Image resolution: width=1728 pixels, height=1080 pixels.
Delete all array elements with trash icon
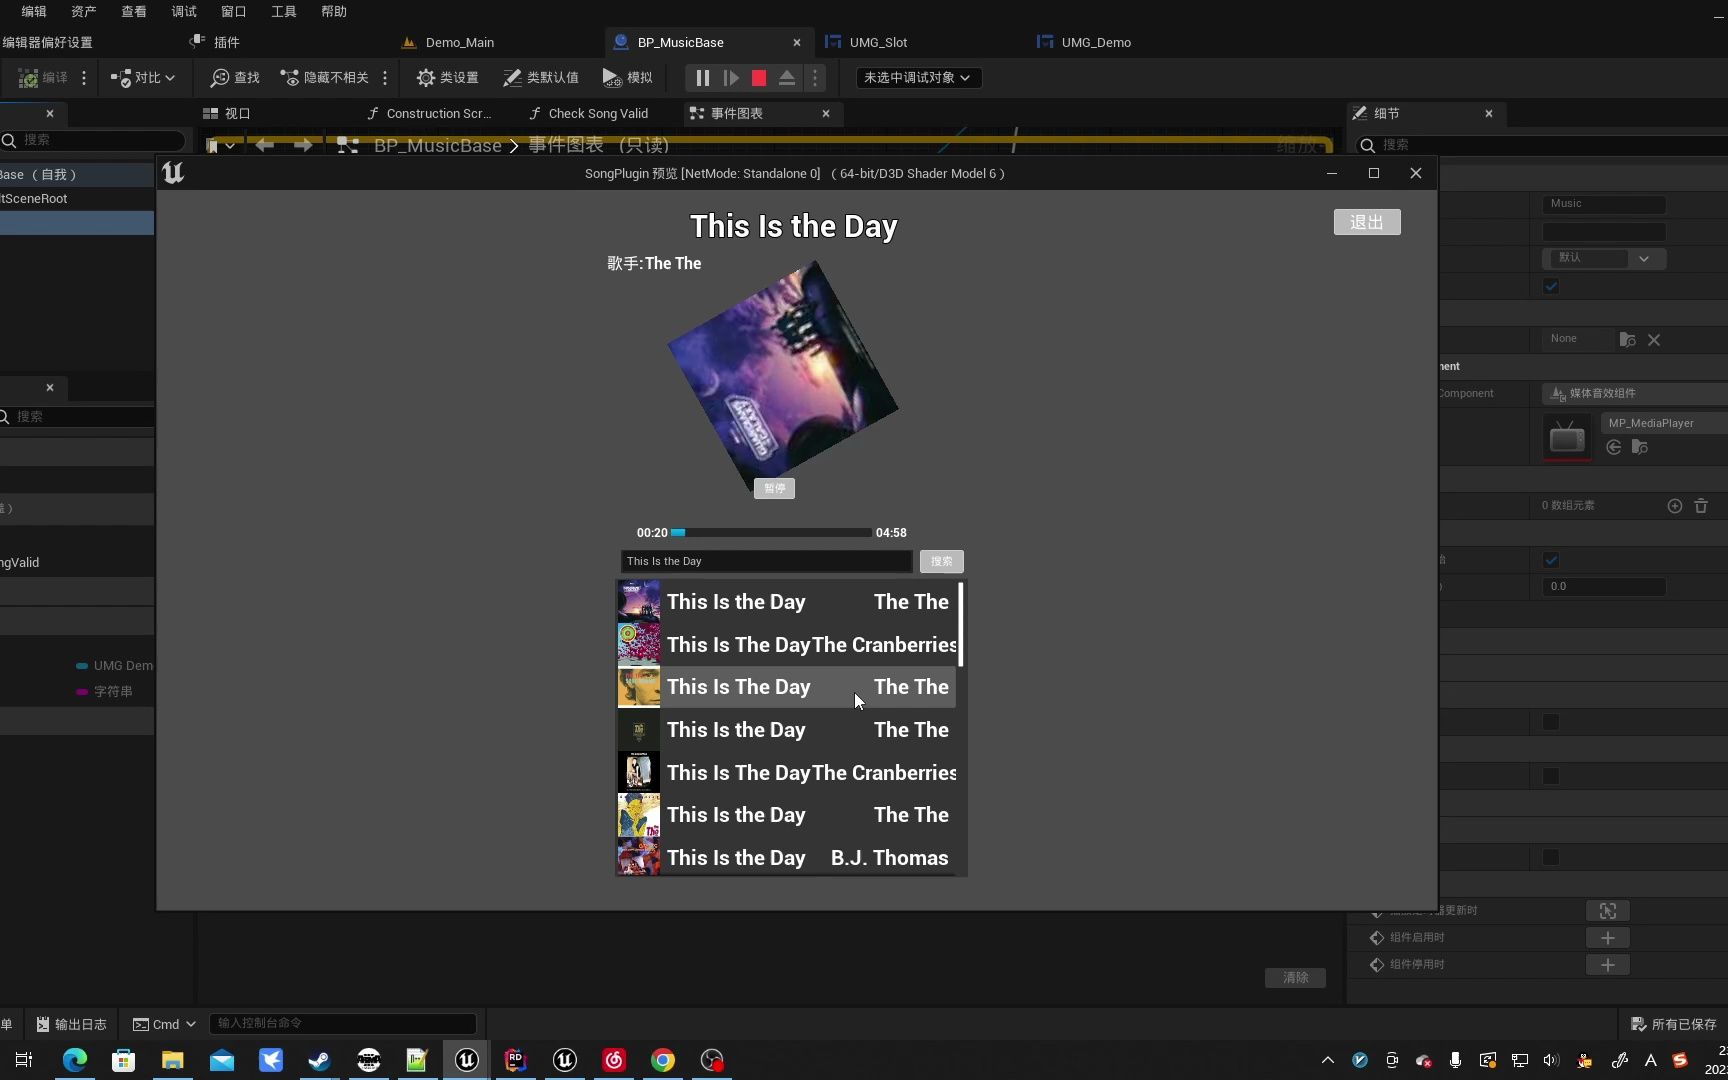coord(1701,506)
